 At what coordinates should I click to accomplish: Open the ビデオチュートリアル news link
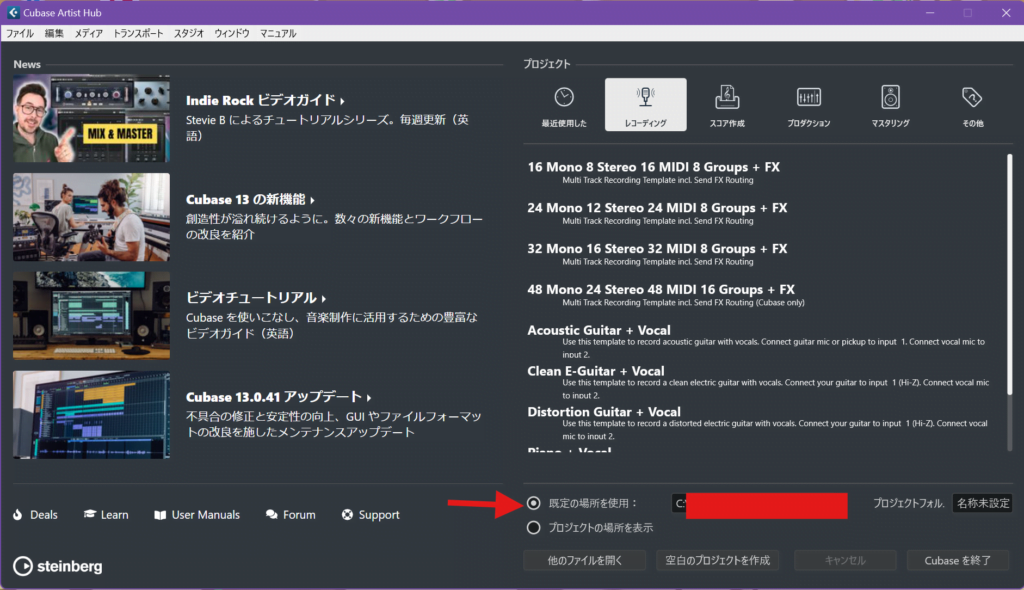pyautogui.click(x=256, y=297)
